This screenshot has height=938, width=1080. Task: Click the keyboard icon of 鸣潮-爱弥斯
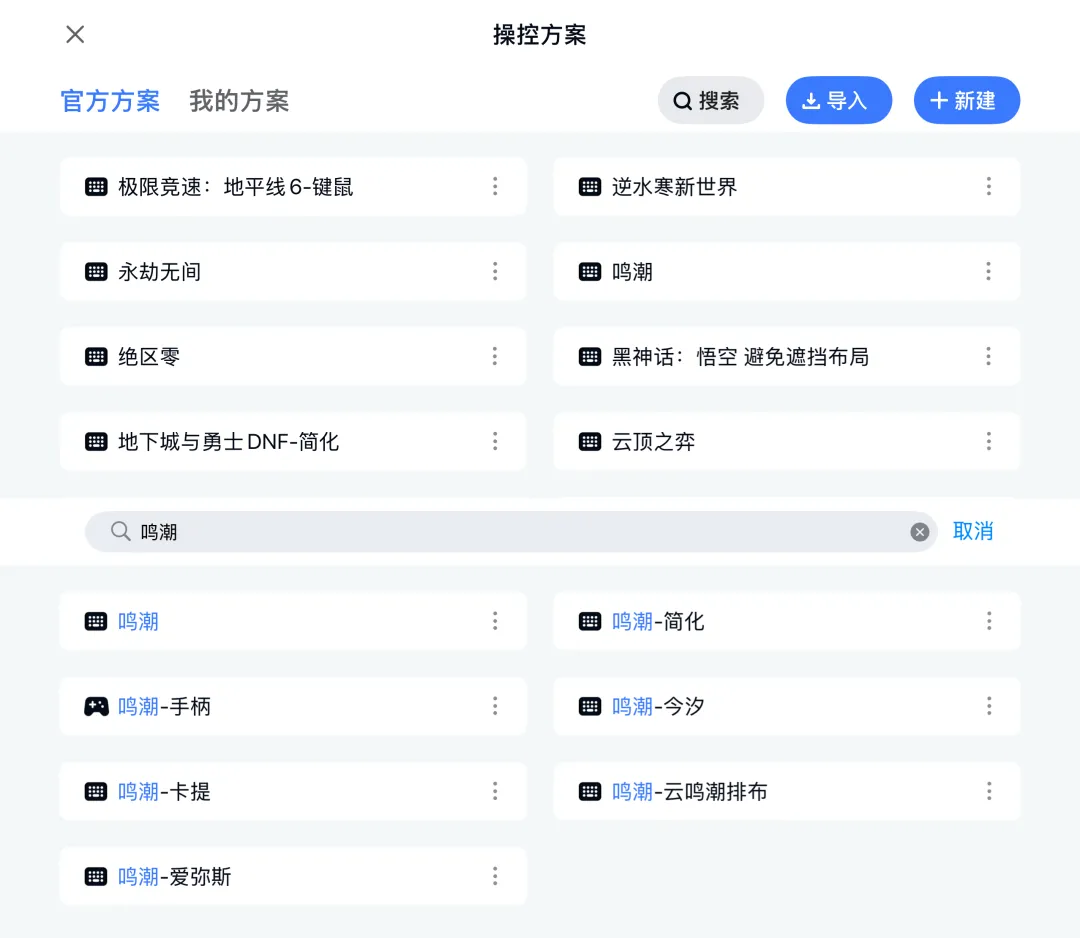click(x=96, y=877)
